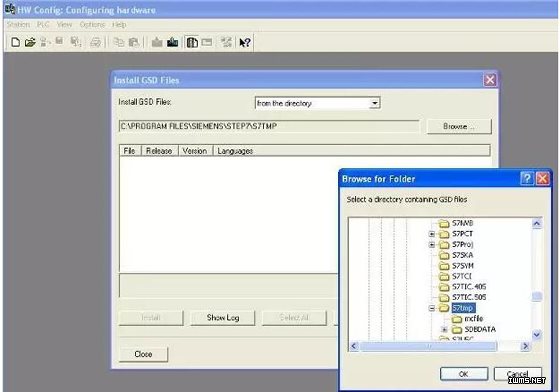Click the folder tree horizontal scroll thumb
This screenshot has width=560, height=392.
tap(428, 346)
